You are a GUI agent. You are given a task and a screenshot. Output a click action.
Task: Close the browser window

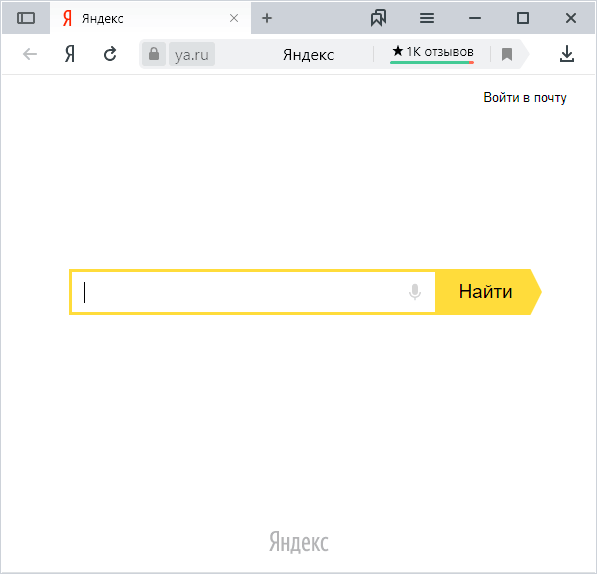(571, 18)
